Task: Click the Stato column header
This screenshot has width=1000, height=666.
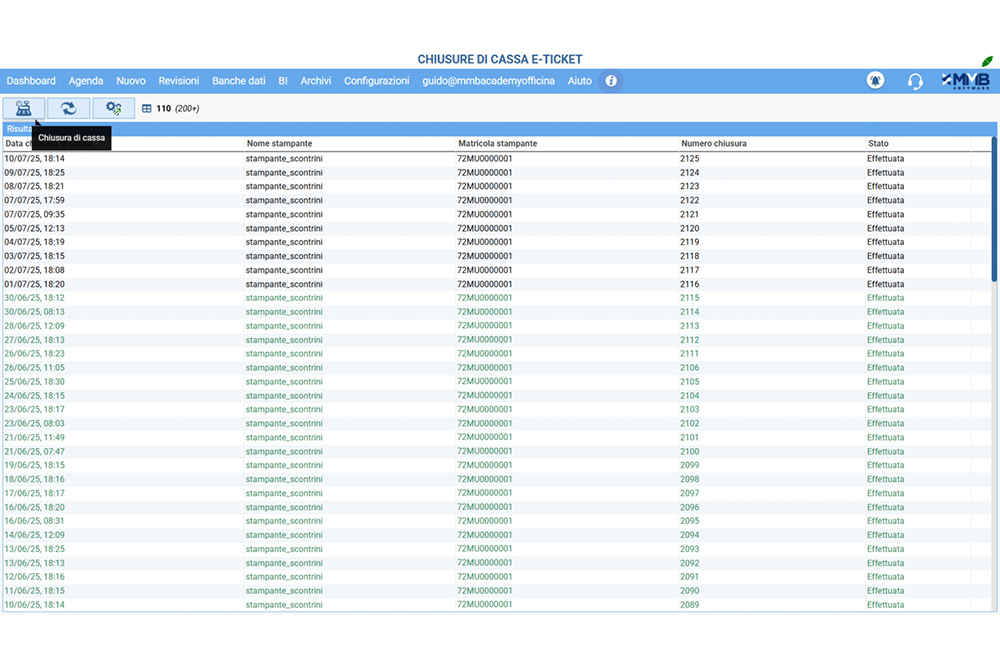Action: click(x=878, y=144)
